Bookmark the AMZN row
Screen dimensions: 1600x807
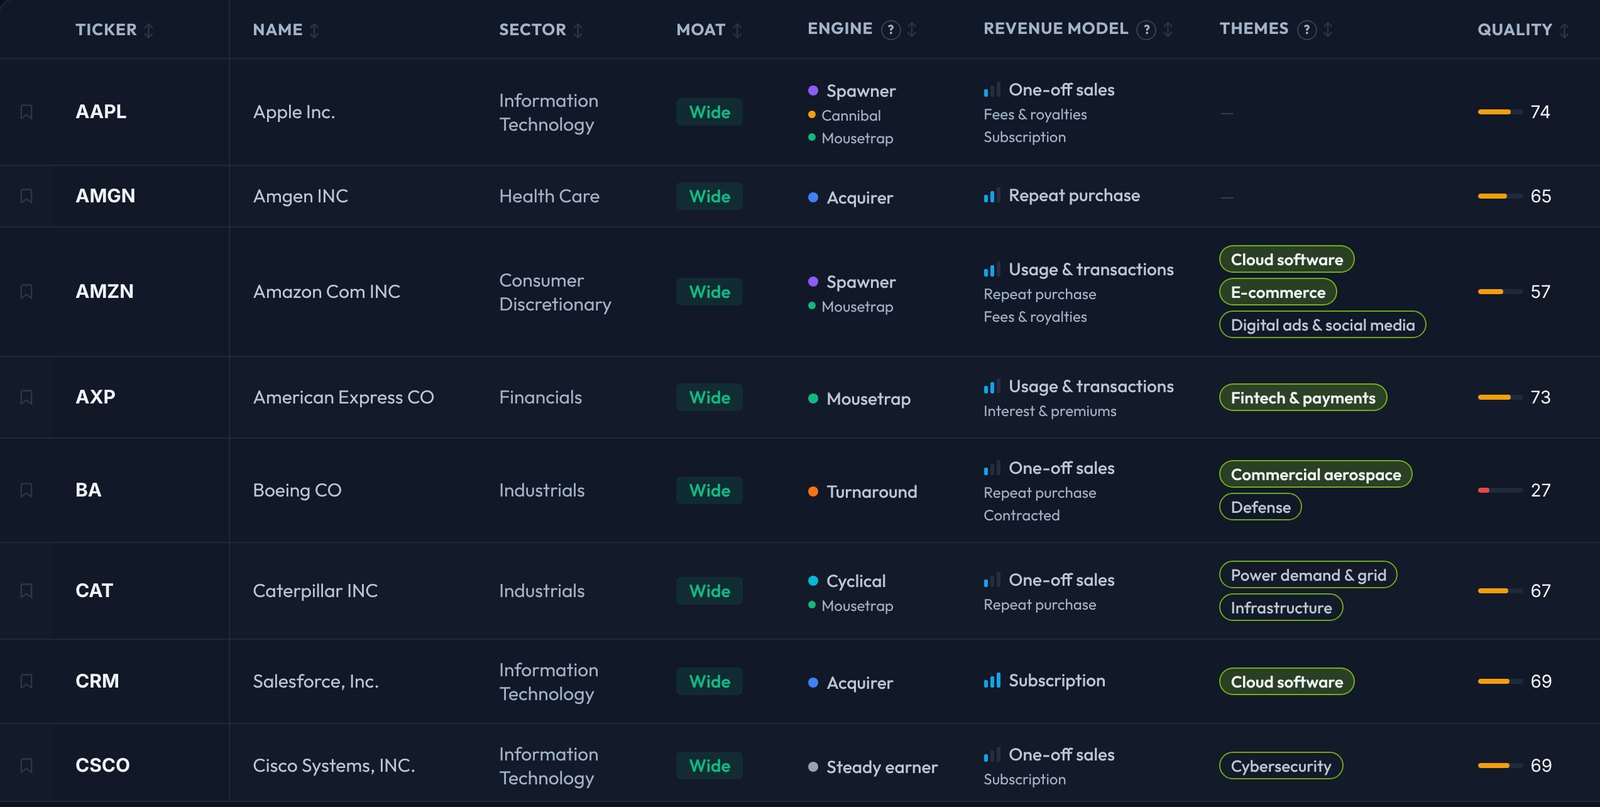pos(27,292)
